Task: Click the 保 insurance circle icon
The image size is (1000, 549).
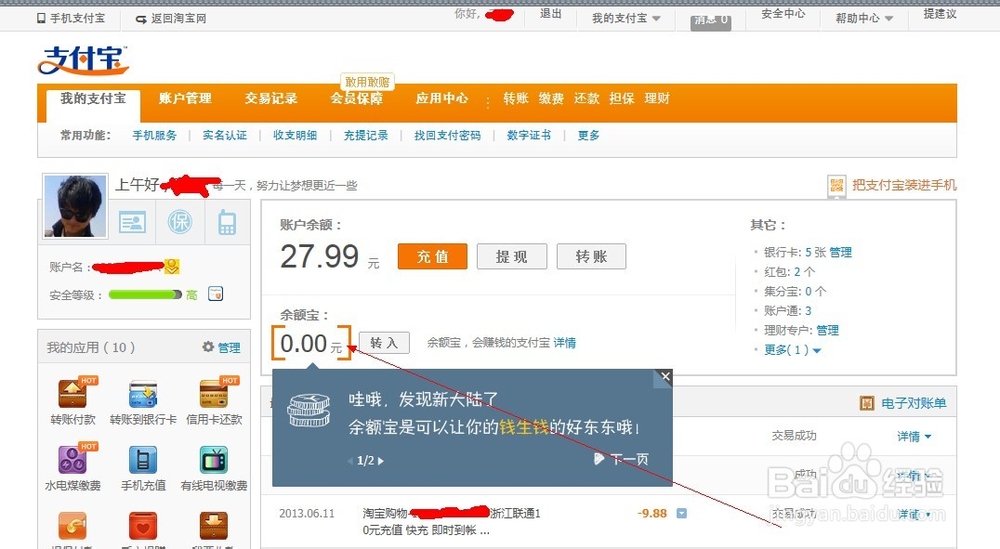Action: [x=180, y=222]
